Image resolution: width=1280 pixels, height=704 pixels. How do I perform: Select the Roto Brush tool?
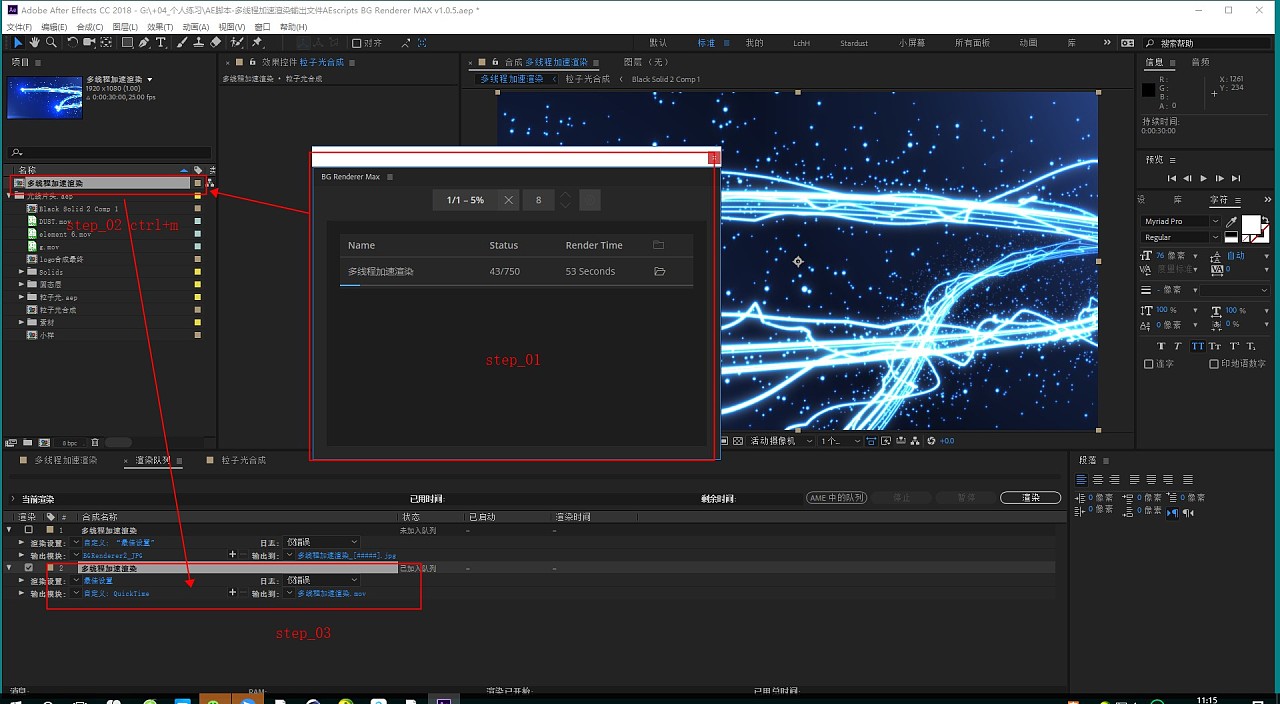click(x=236, y=42)
